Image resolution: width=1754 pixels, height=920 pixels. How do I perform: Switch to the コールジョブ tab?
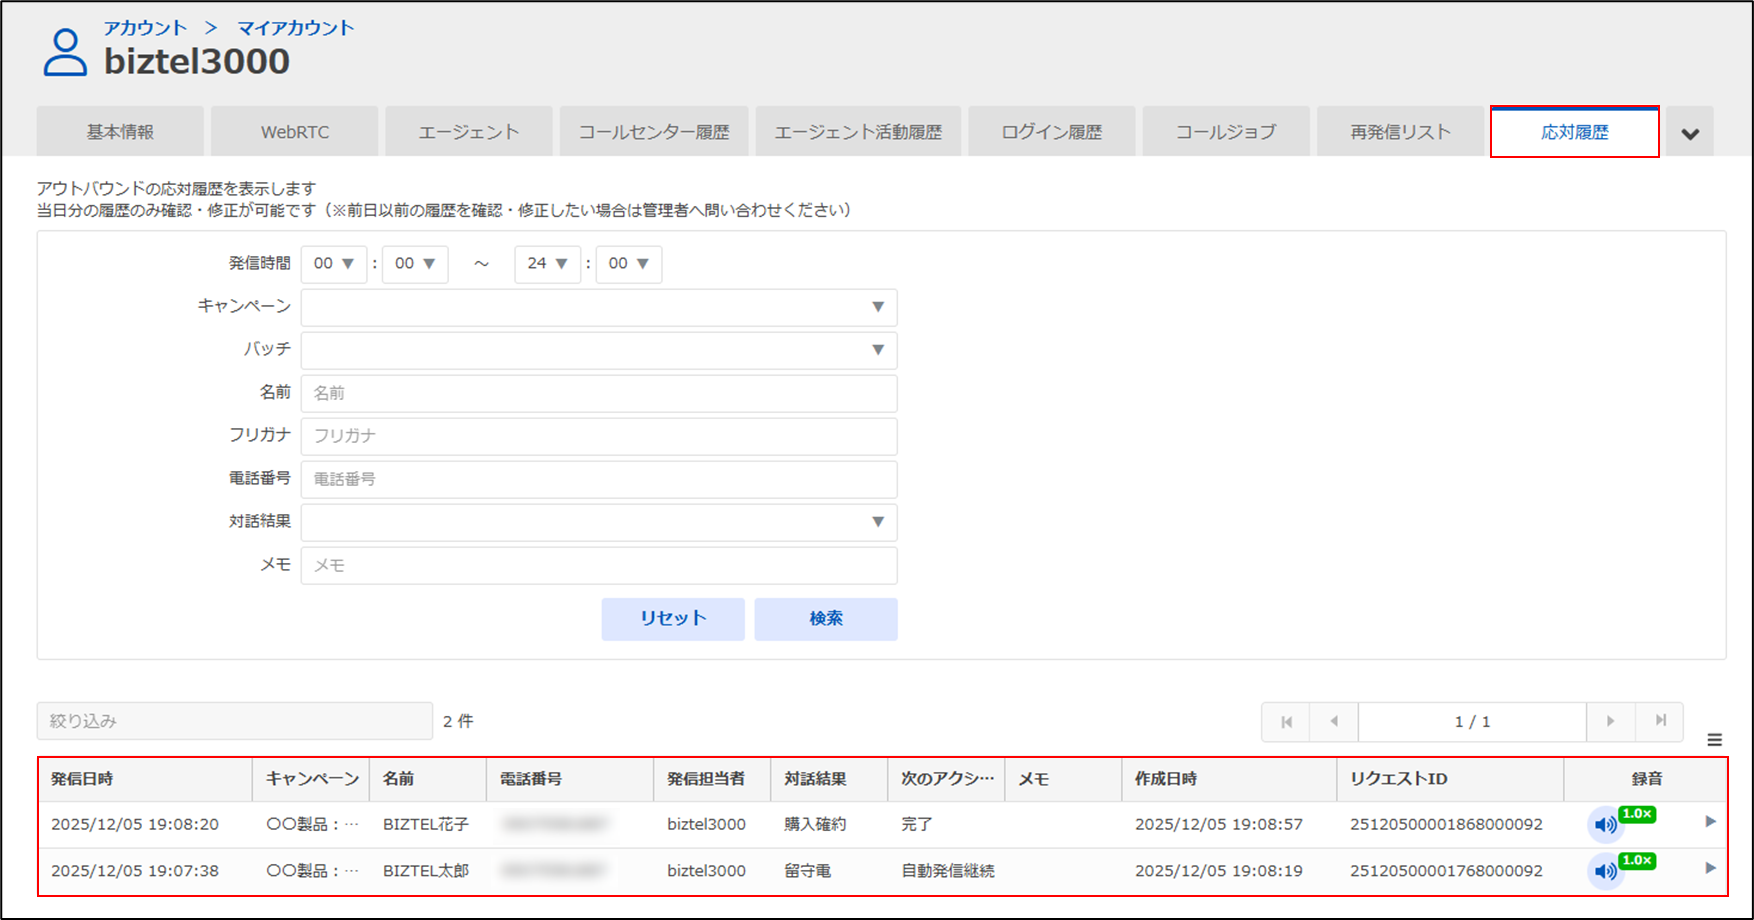(x=1225, y=132)
